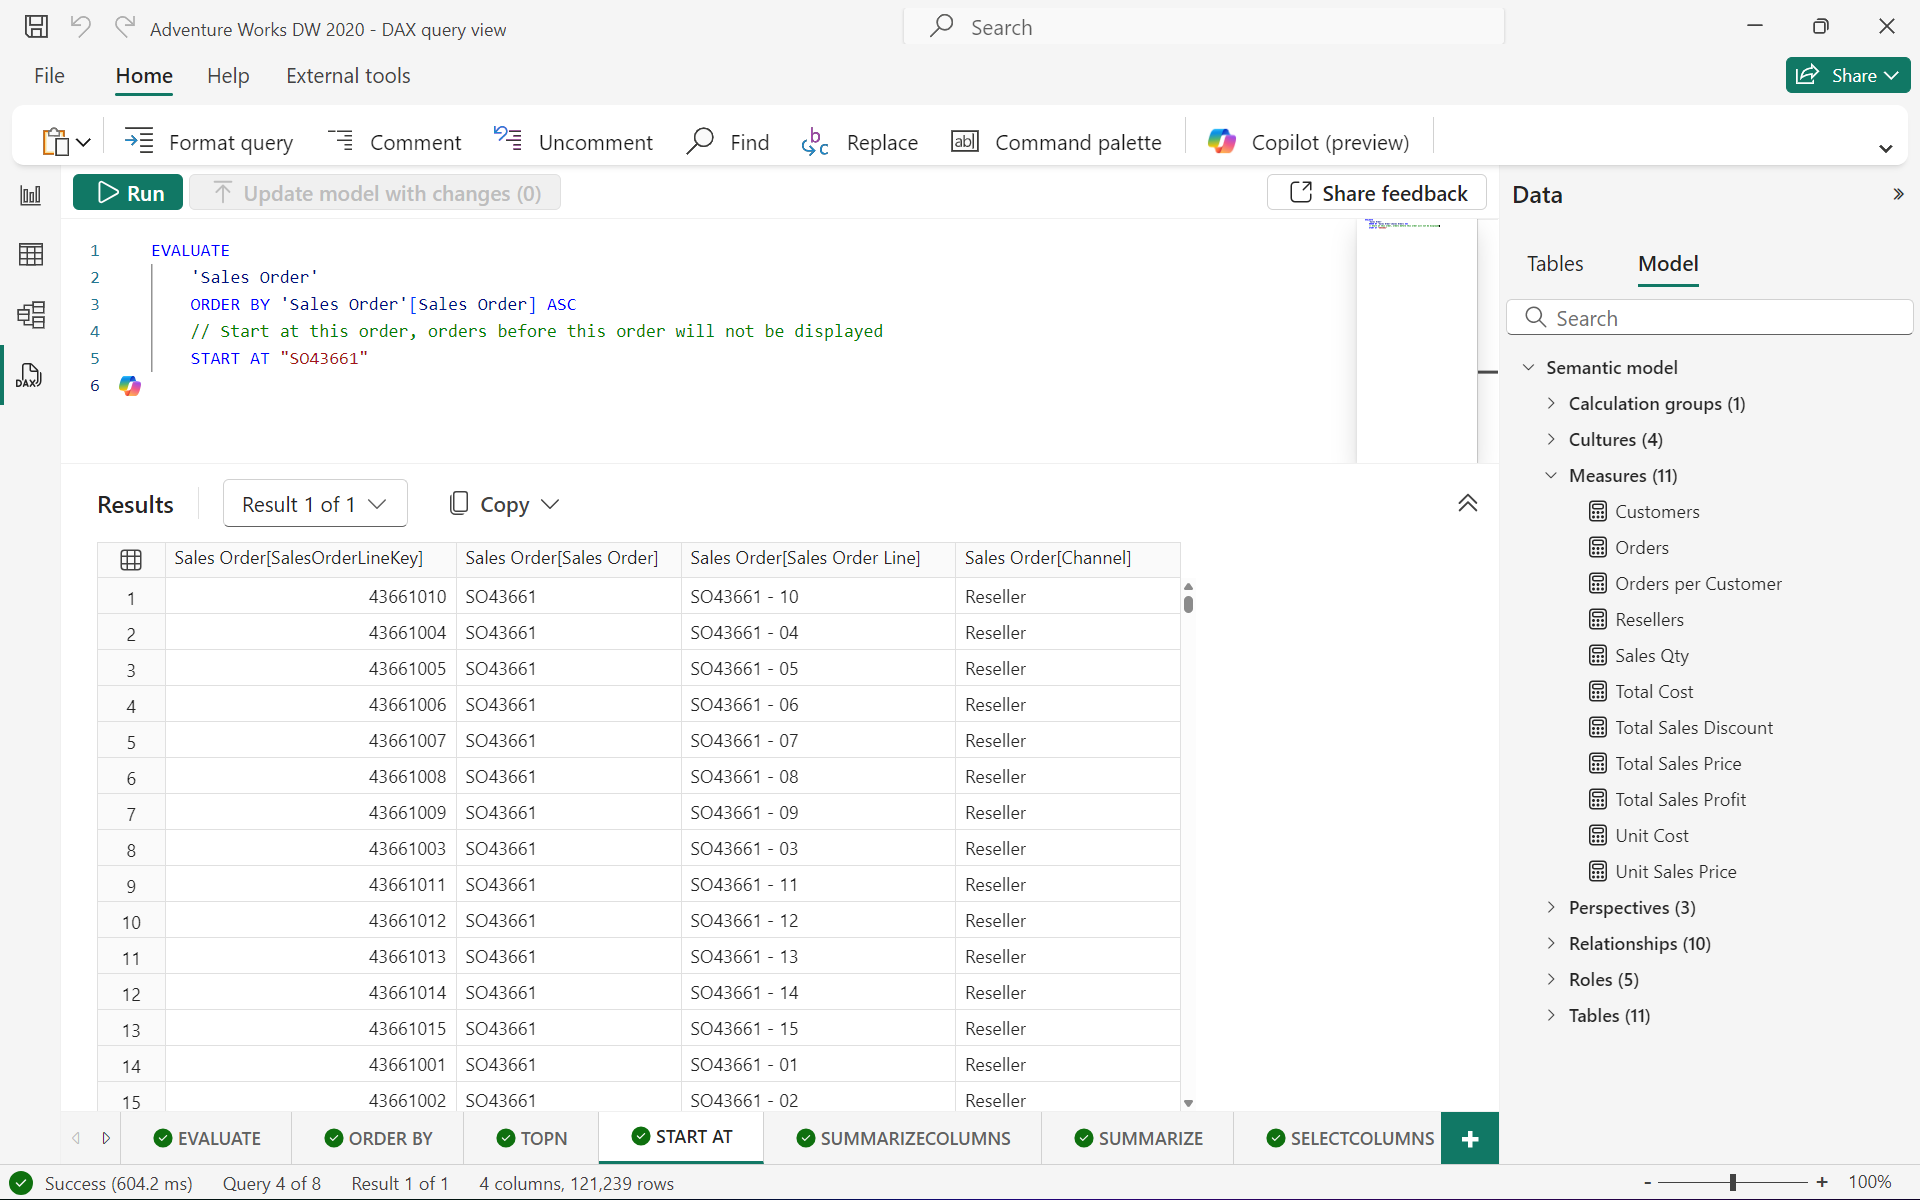Expand Tables section in model
This screenshot has width=1920, height=1200.
[x=1552, y=1015]
